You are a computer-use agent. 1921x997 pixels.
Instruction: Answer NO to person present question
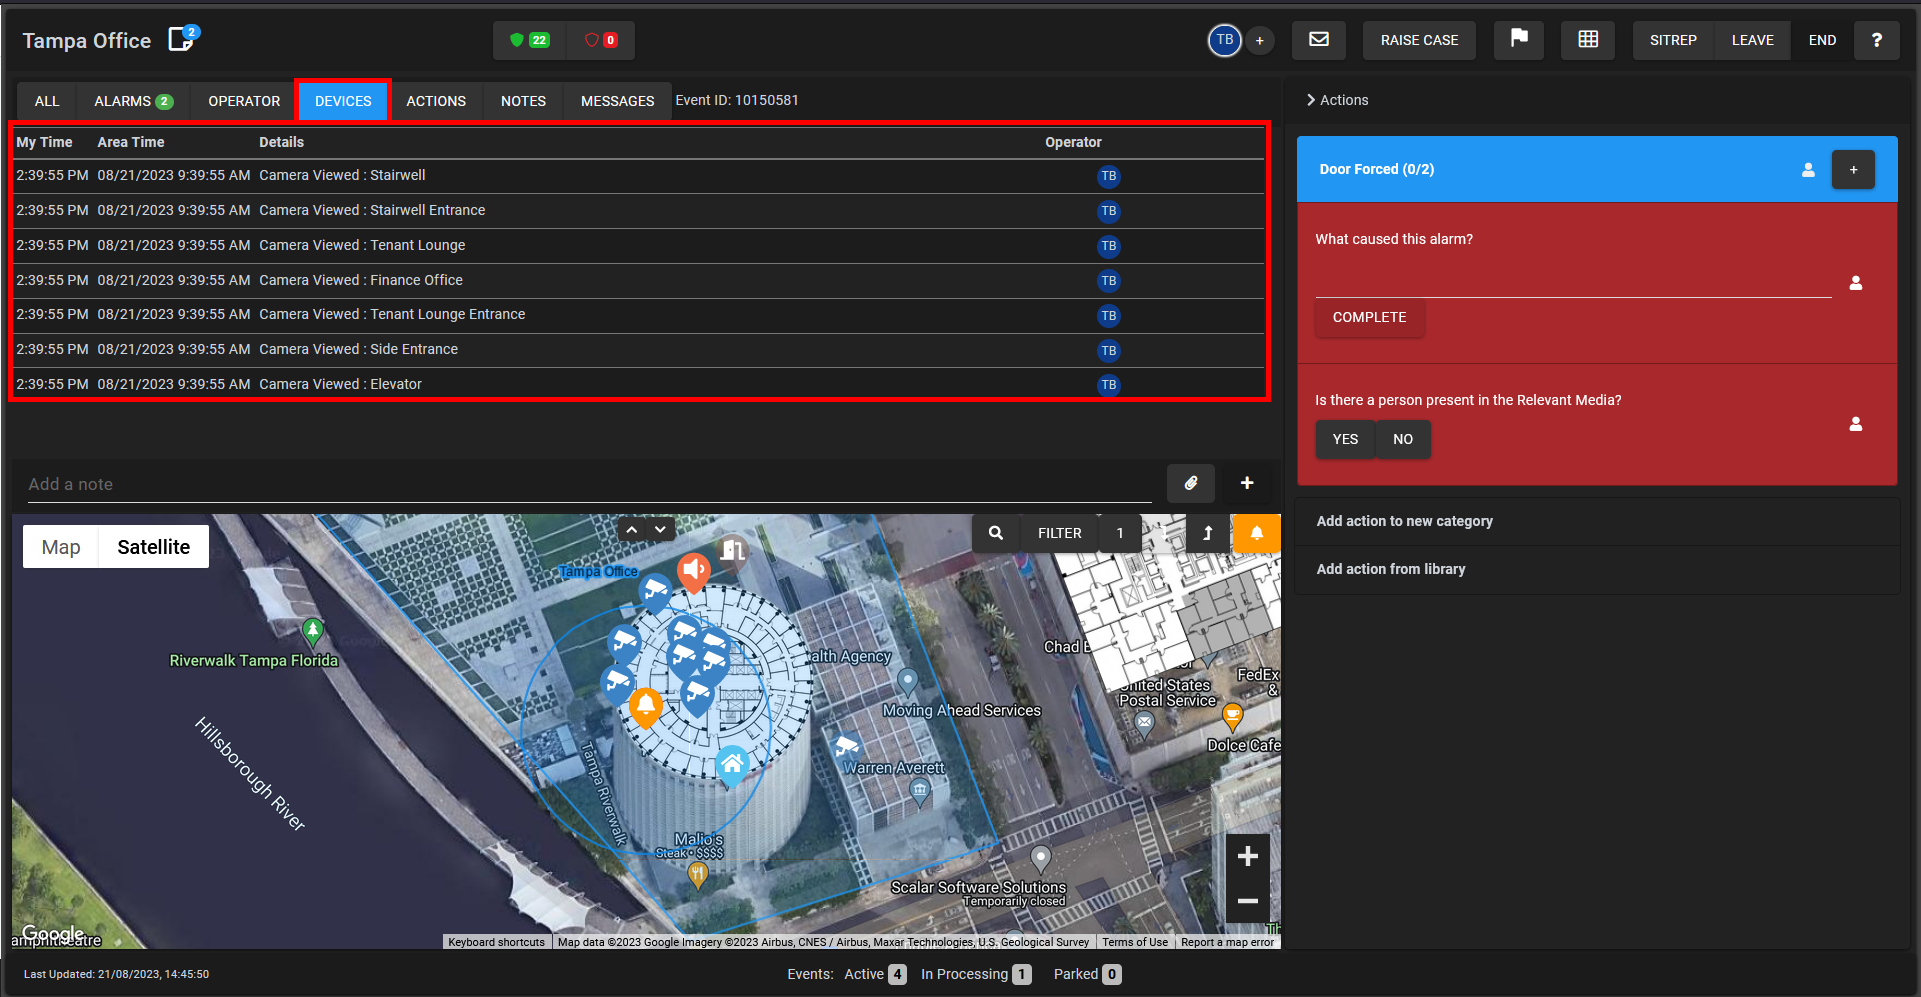click(1403, 439)
